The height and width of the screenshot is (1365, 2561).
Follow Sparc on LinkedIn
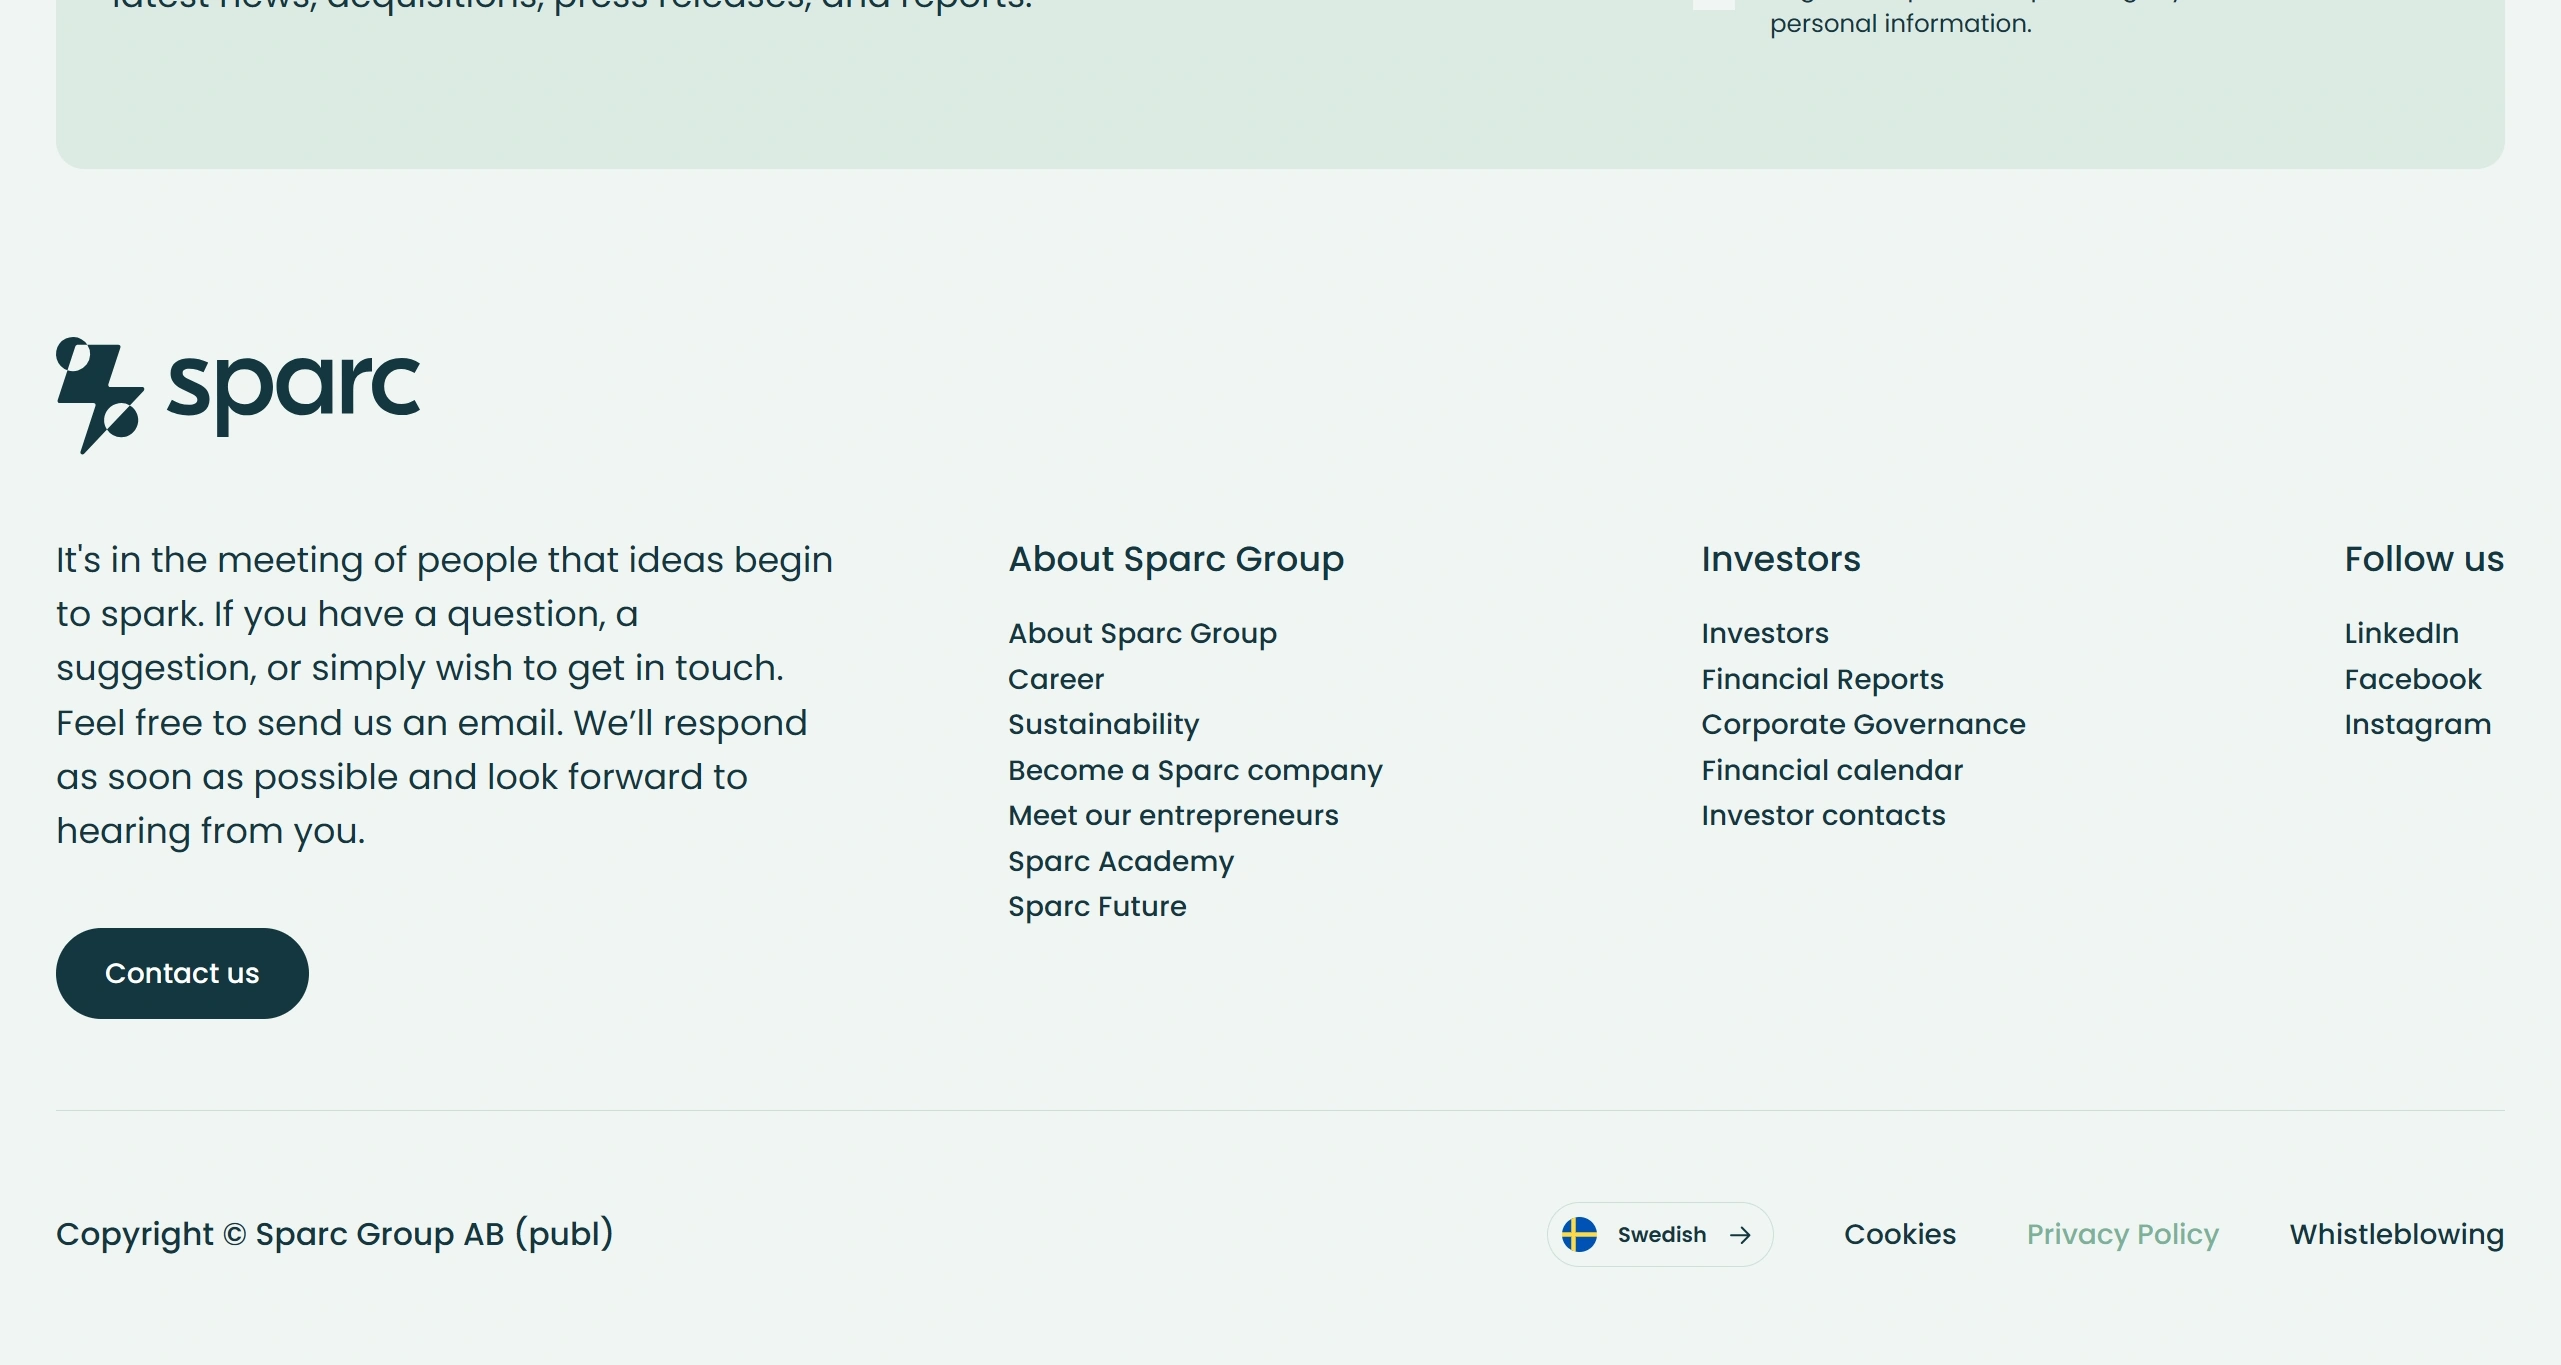[x=2401, y=633]
